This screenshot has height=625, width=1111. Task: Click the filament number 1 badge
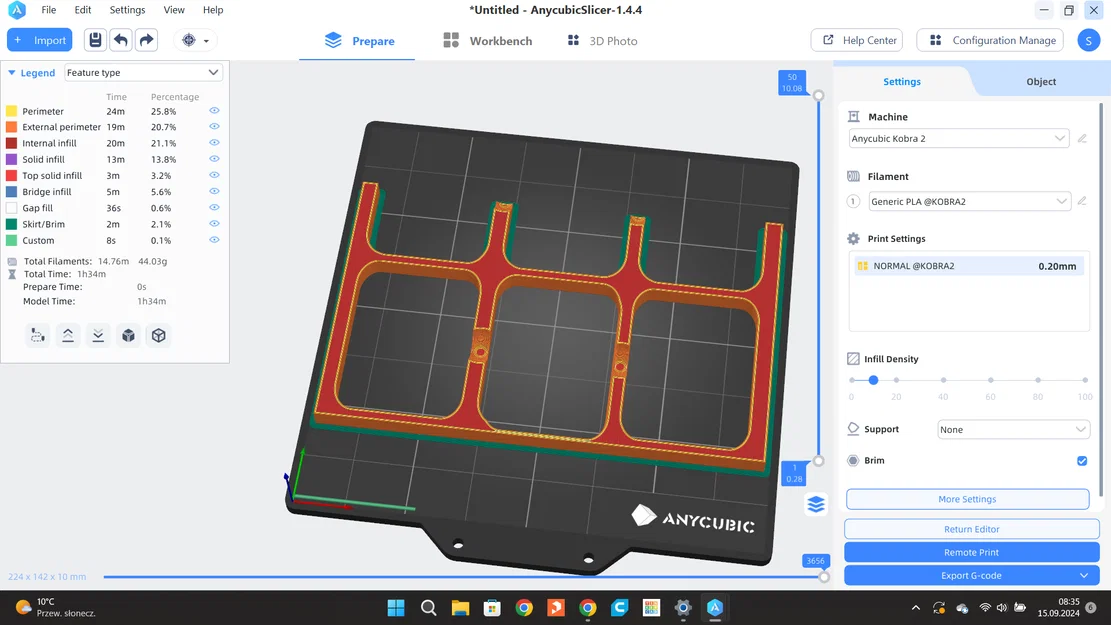[853, 202]
